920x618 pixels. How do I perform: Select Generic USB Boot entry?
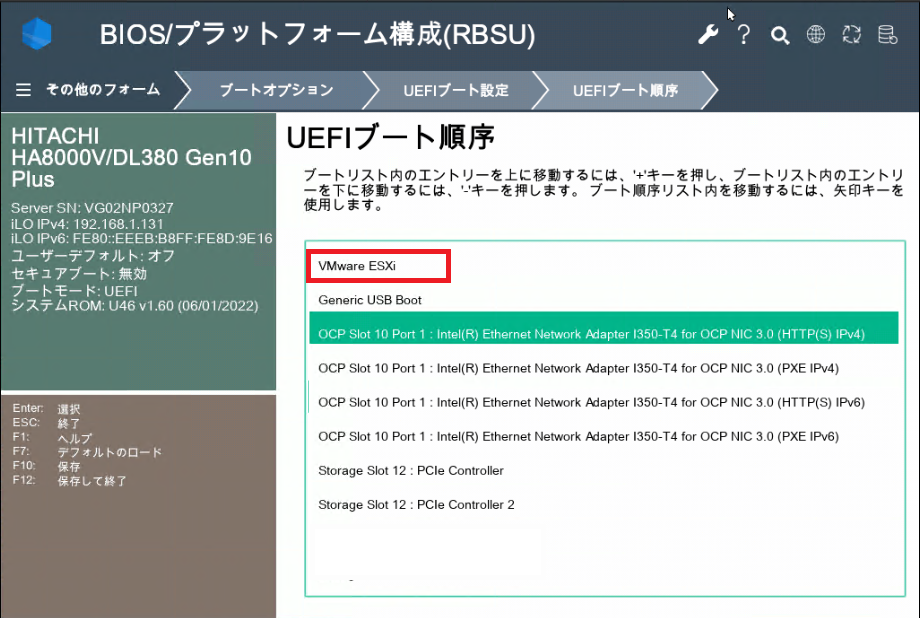pos(604,300)
